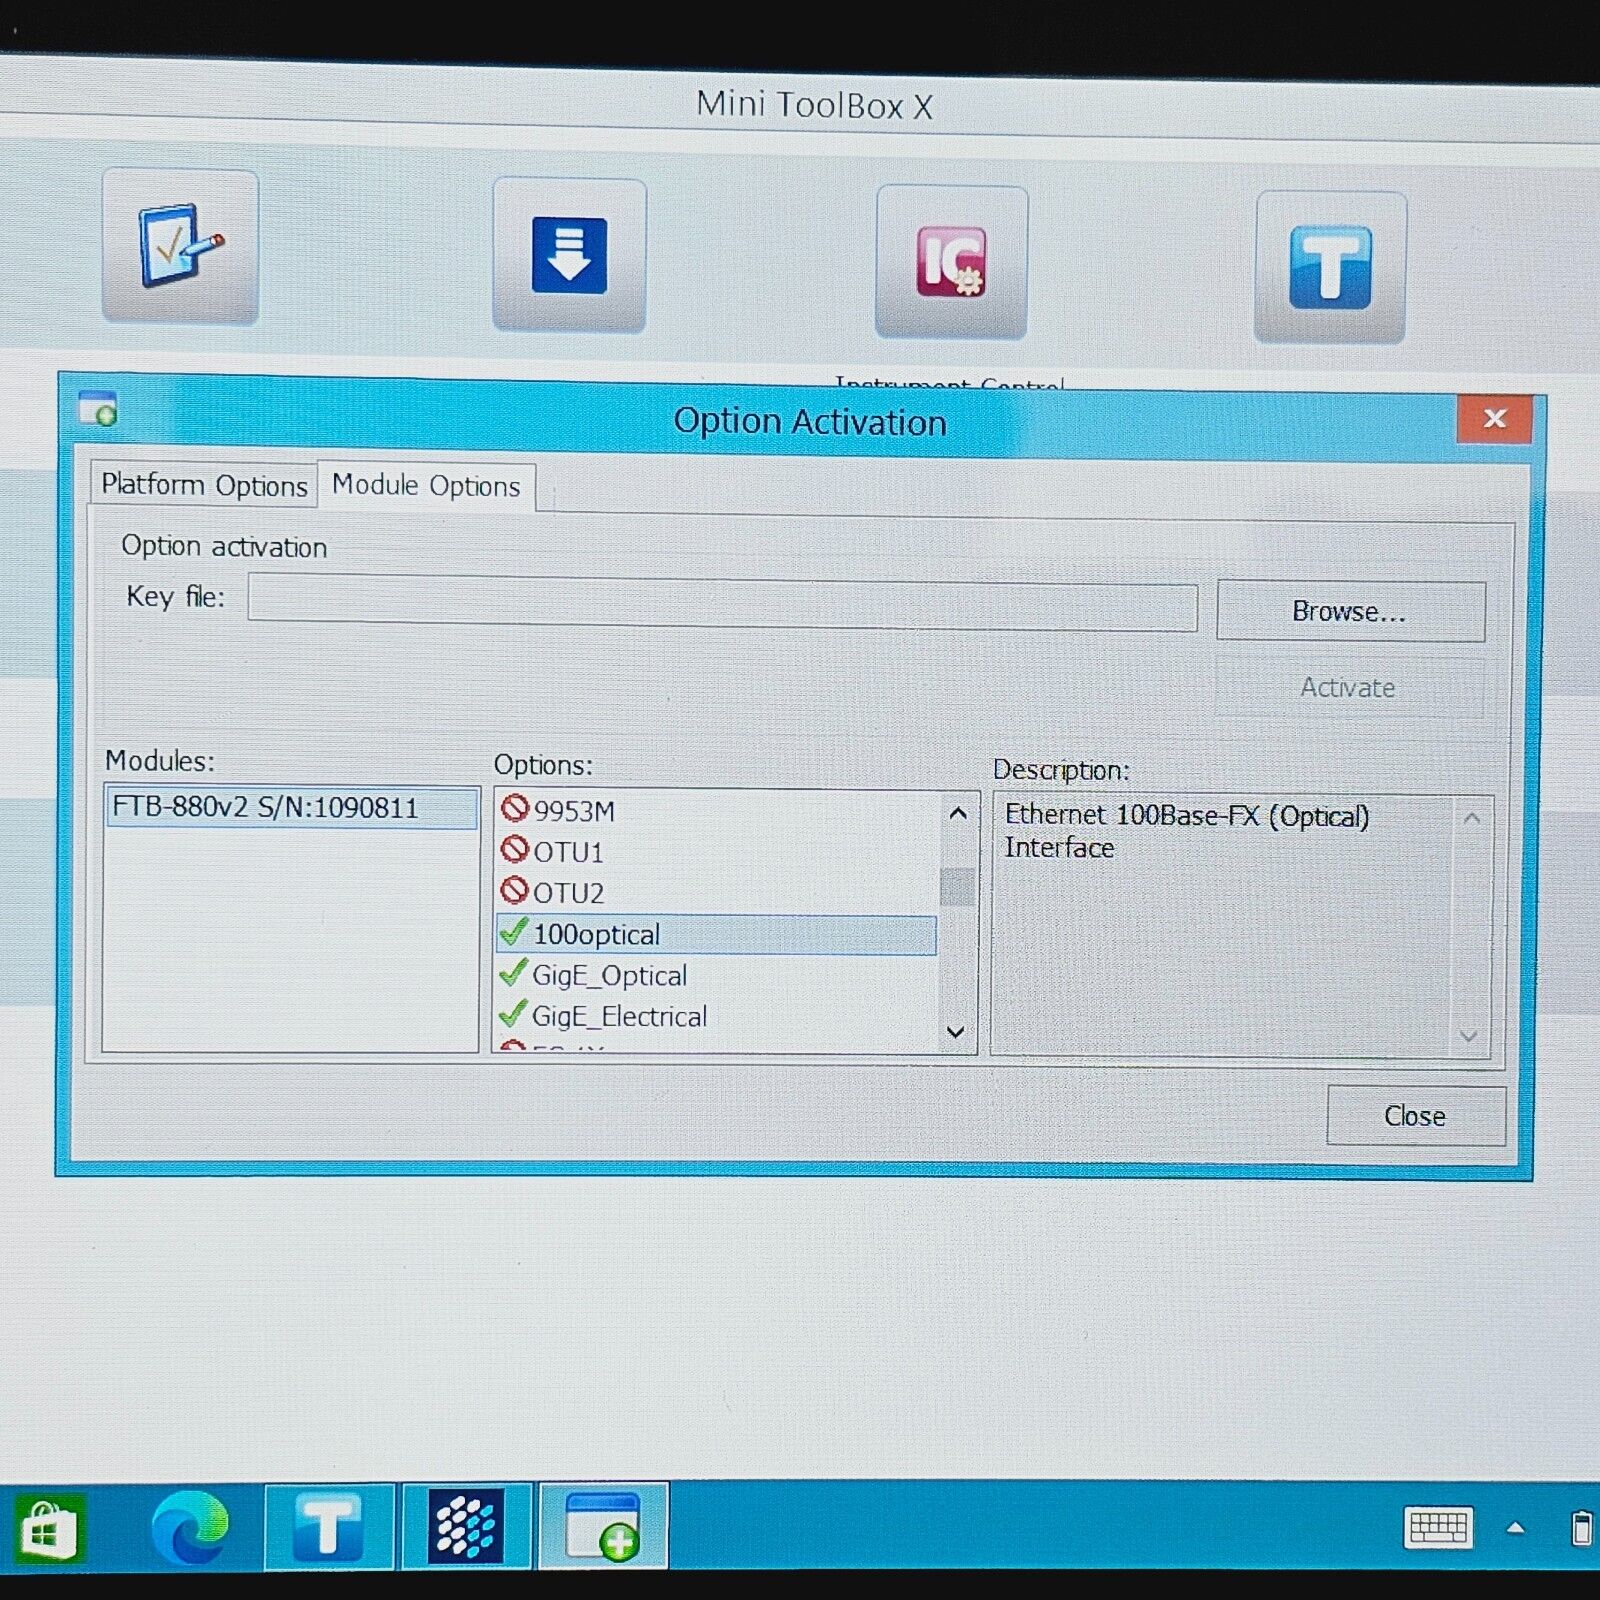Show hidden tray icons arrow
The image size is (1600, 1600).
click(1515, 1527)
